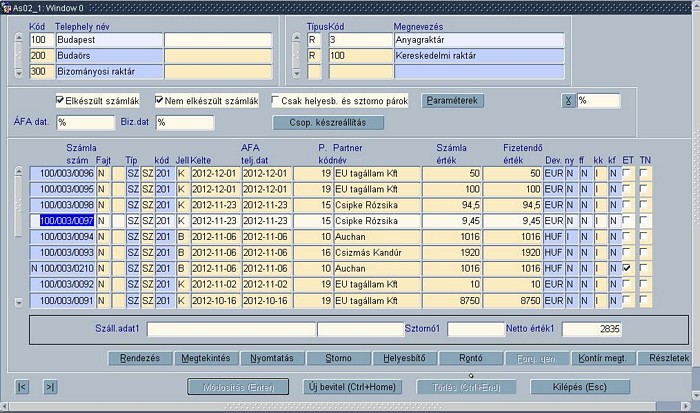Click Új bevitel (Ctrl+Home) button
Image resolution: width=700 pixels, height=413 pixels.
click(x=352, y=387)
